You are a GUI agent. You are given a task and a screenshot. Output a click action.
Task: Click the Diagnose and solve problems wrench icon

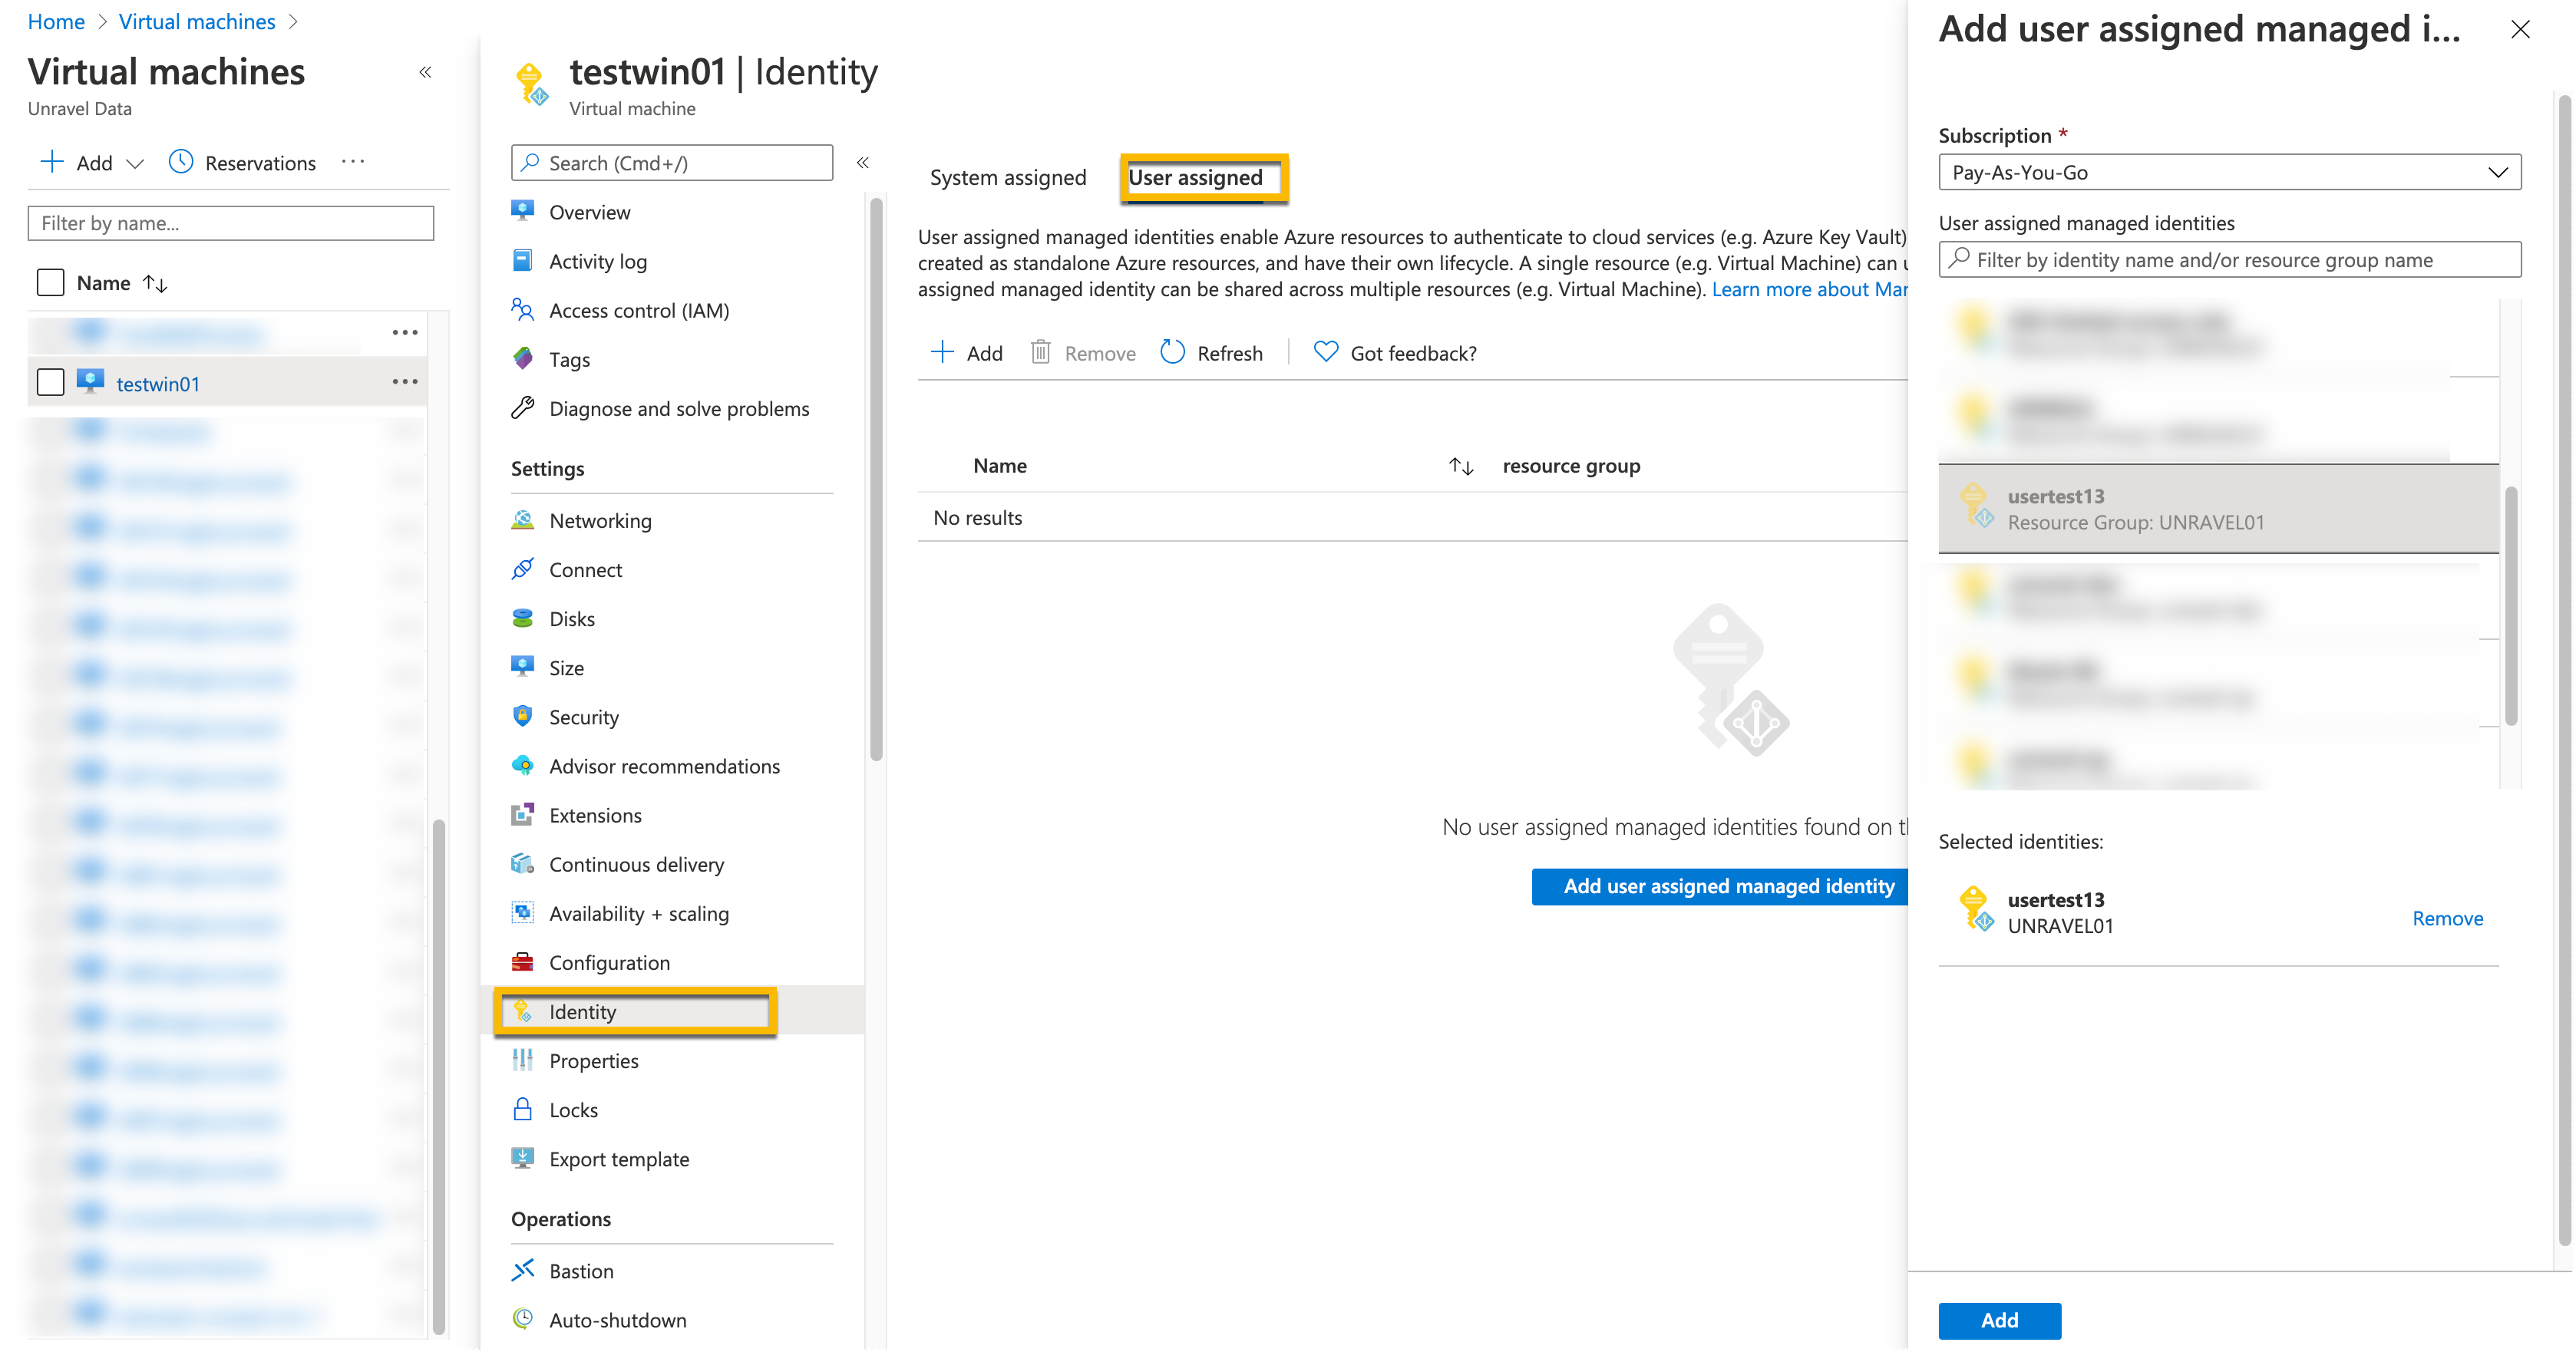[522, 408]
